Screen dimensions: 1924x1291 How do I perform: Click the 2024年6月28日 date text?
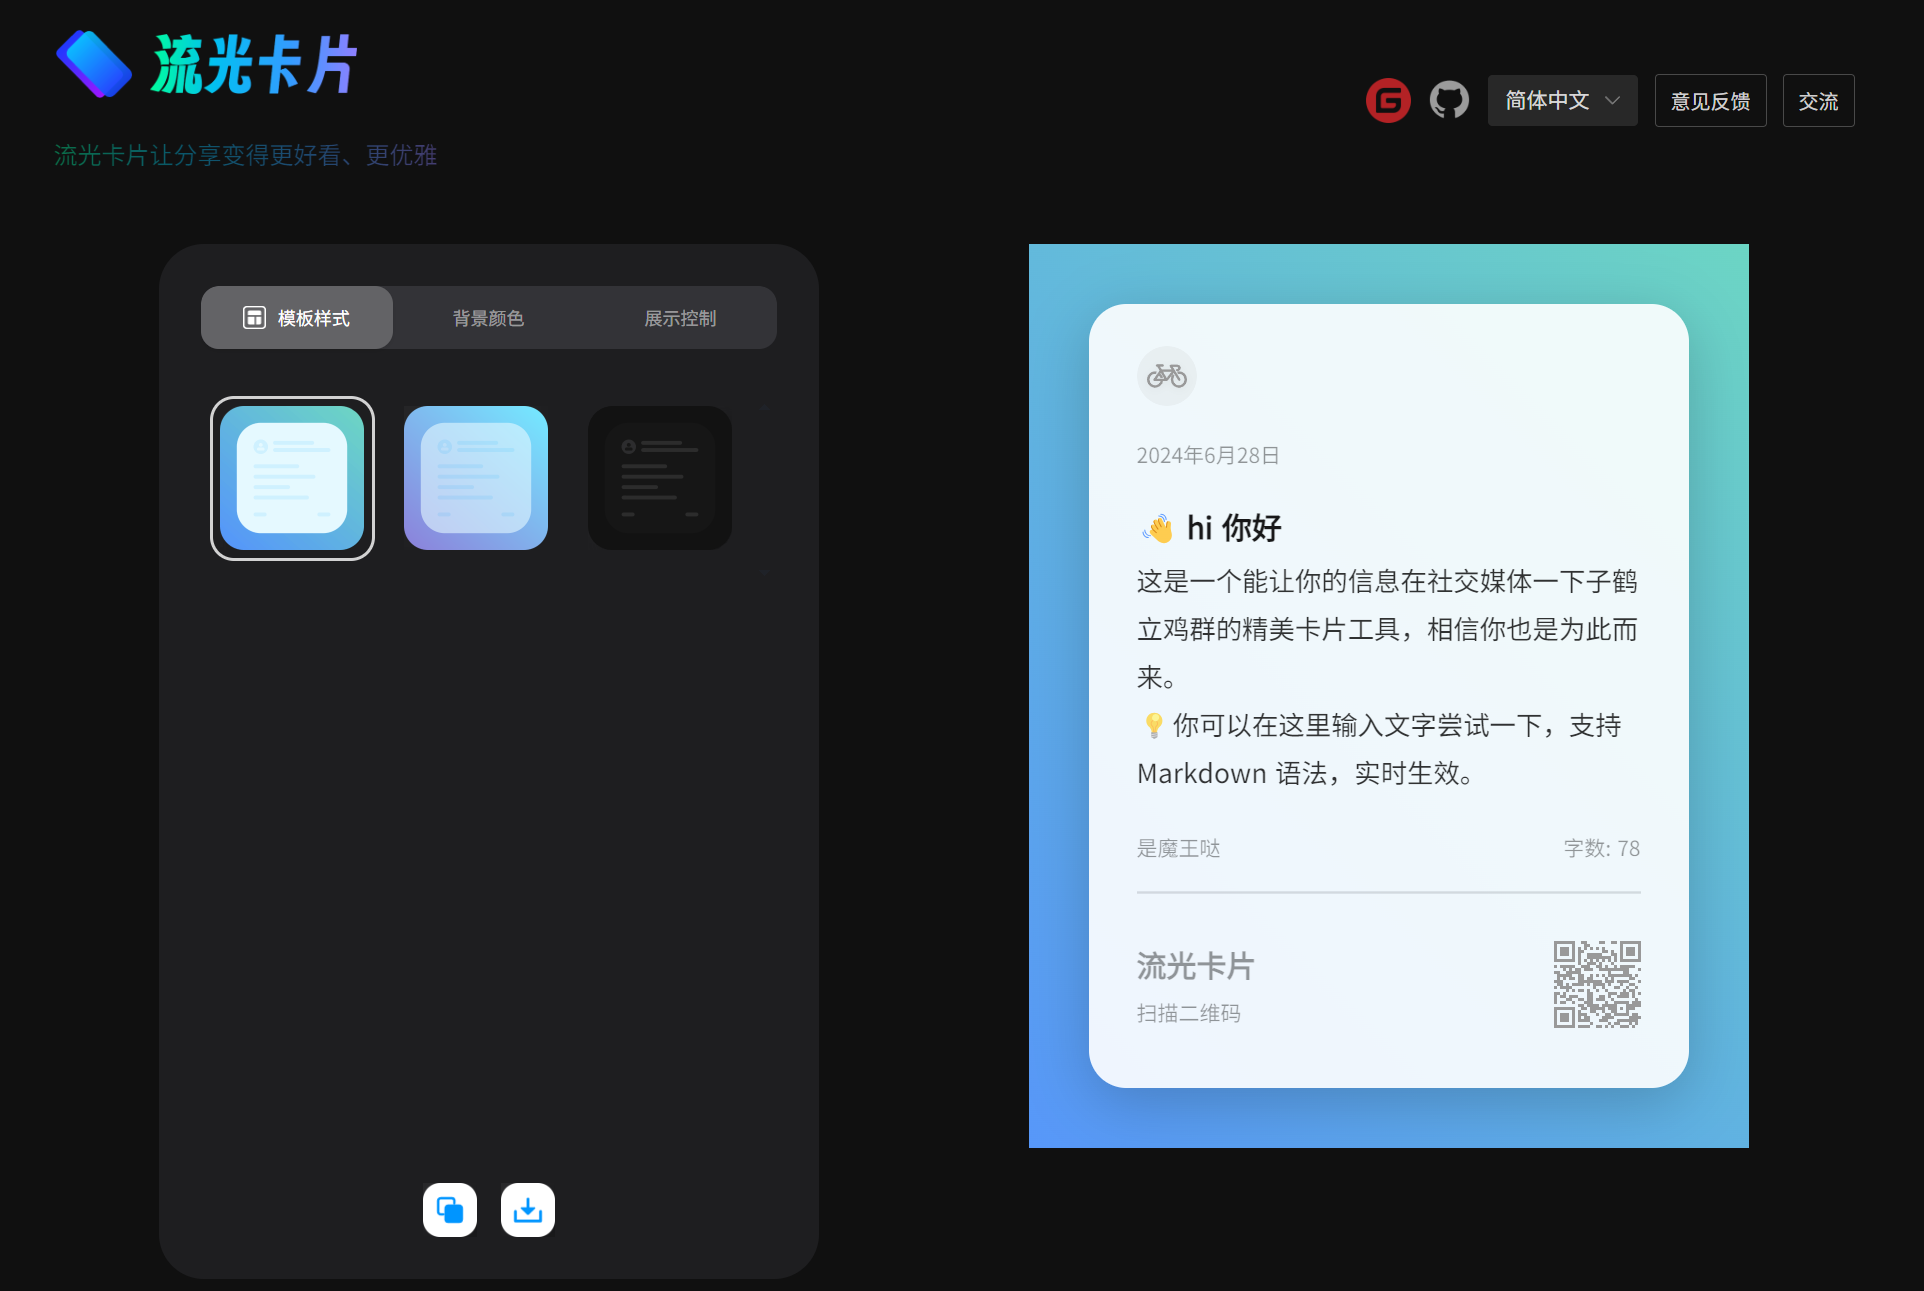1208,456
